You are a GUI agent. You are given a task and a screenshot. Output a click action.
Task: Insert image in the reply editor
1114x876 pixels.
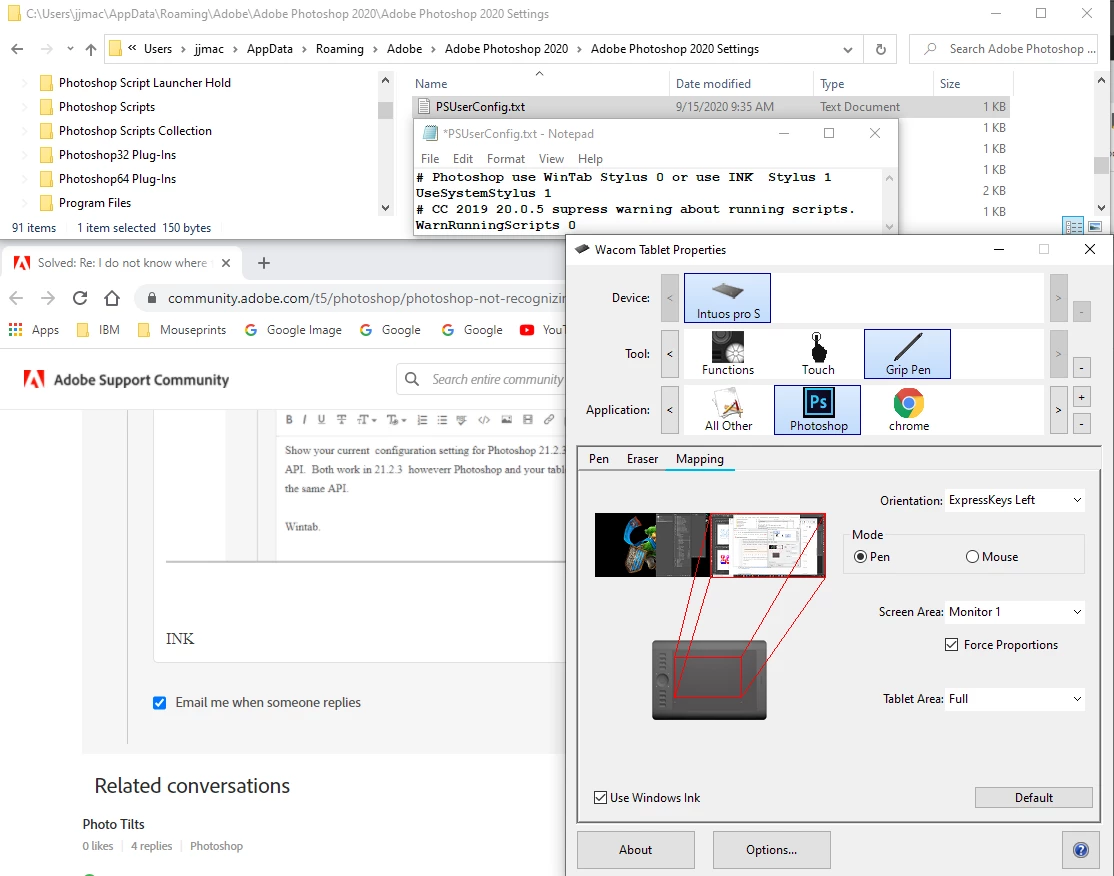507,420
